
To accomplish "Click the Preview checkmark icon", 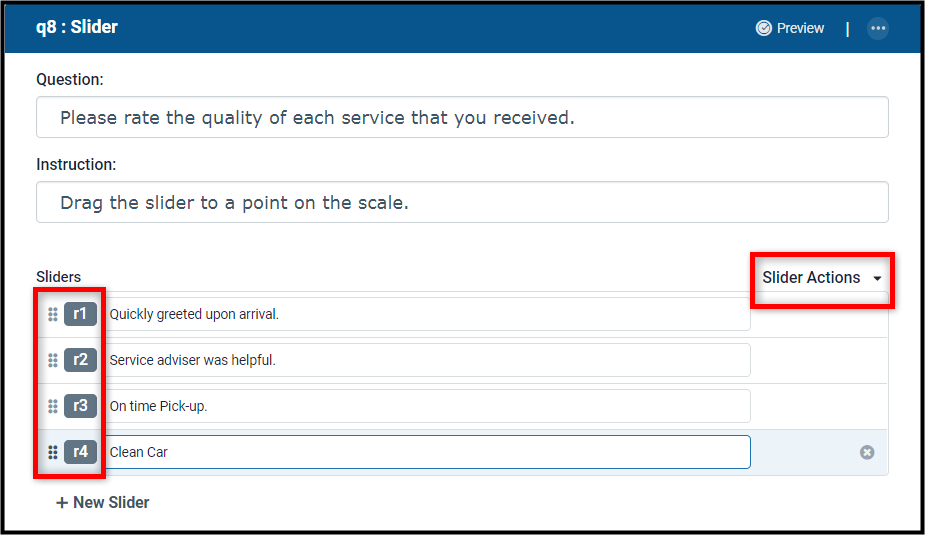I will point(763,28).
